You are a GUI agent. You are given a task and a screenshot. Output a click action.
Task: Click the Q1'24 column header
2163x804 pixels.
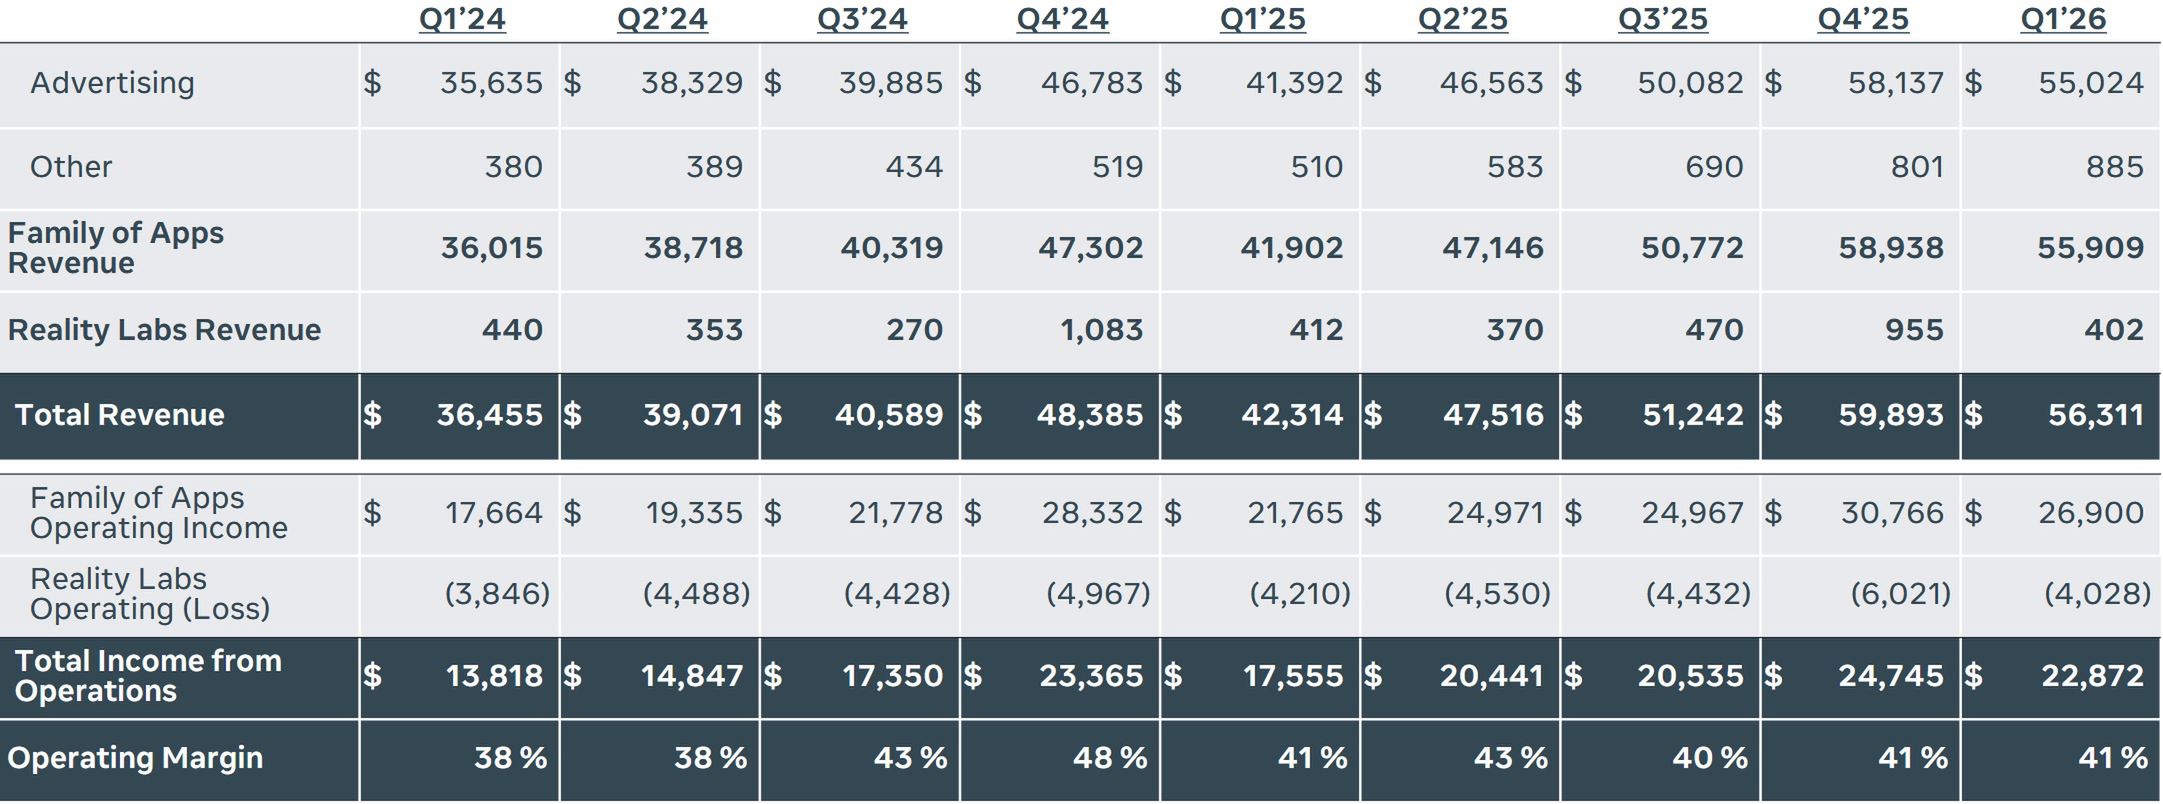point(462,19)
